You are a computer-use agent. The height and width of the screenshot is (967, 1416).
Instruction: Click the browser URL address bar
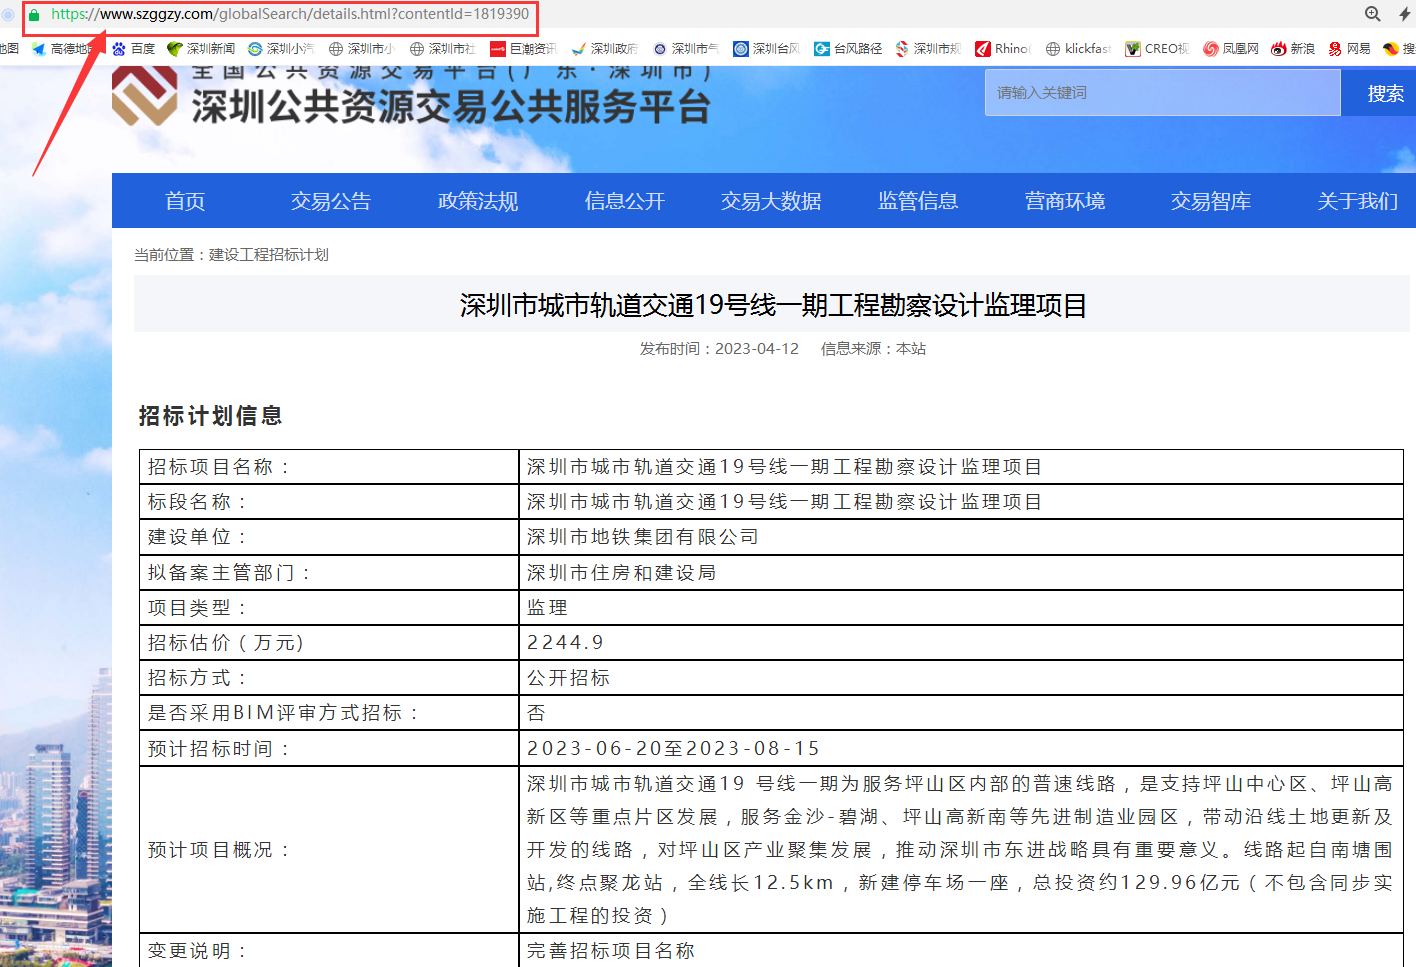tap(290, 15)
